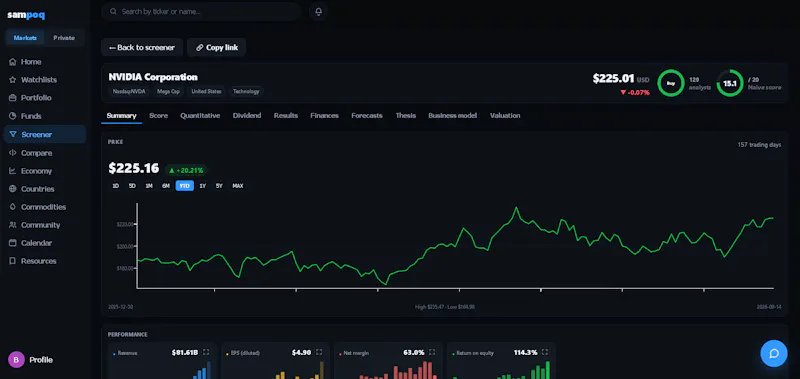Image resolution: width=800 pixels, height=379 pixels.
Task: Select the 1M price range
Action: tap(149, 186)
